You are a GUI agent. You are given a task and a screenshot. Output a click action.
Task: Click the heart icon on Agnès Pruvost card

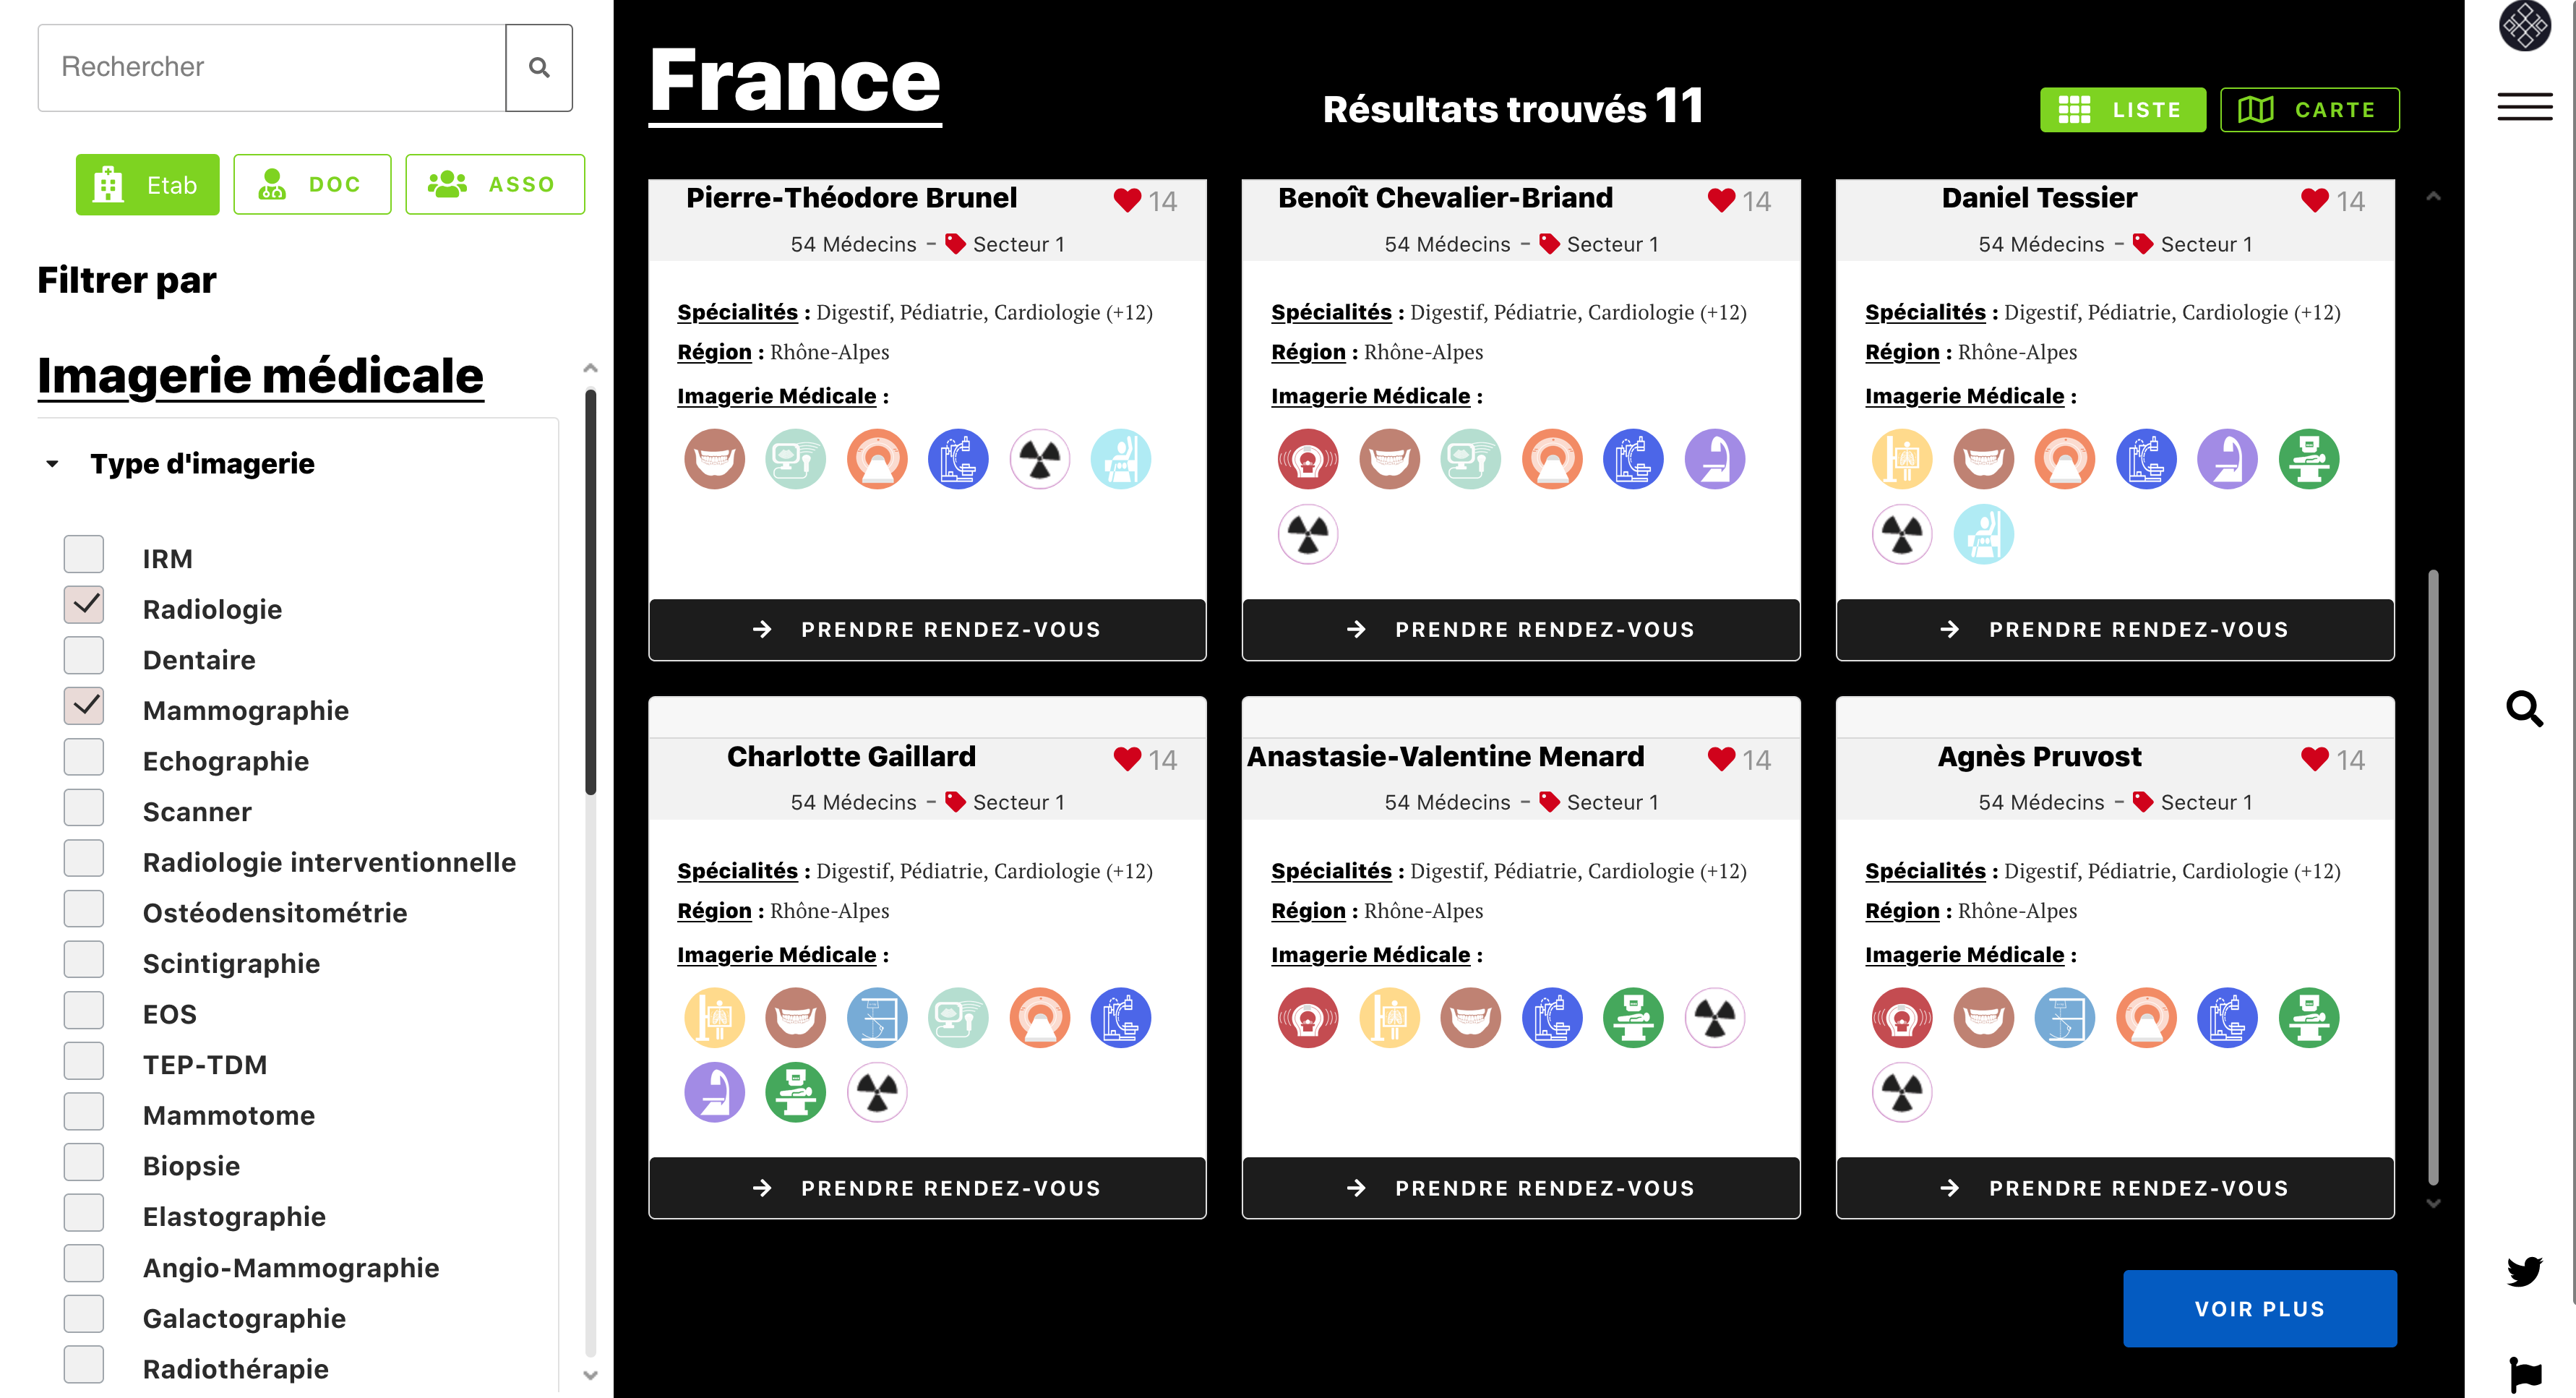[2314, 759]
